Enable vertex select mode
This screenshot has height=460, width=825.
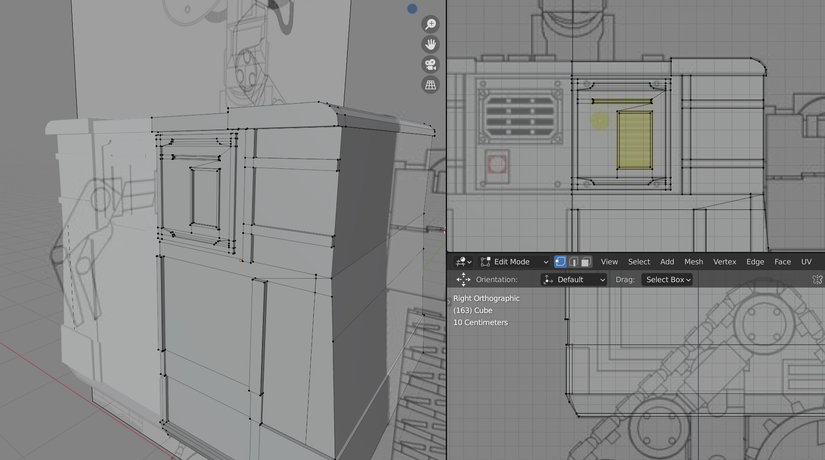click(560, 262)
